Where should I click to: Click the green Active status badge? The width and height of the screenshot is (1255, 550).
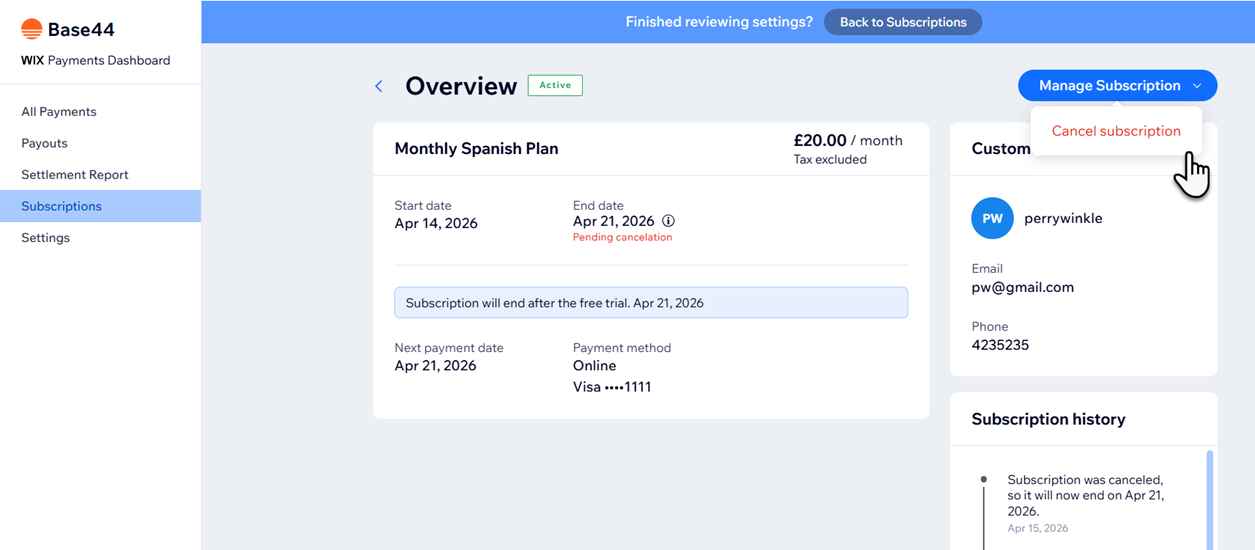click(x=555, y=86)
